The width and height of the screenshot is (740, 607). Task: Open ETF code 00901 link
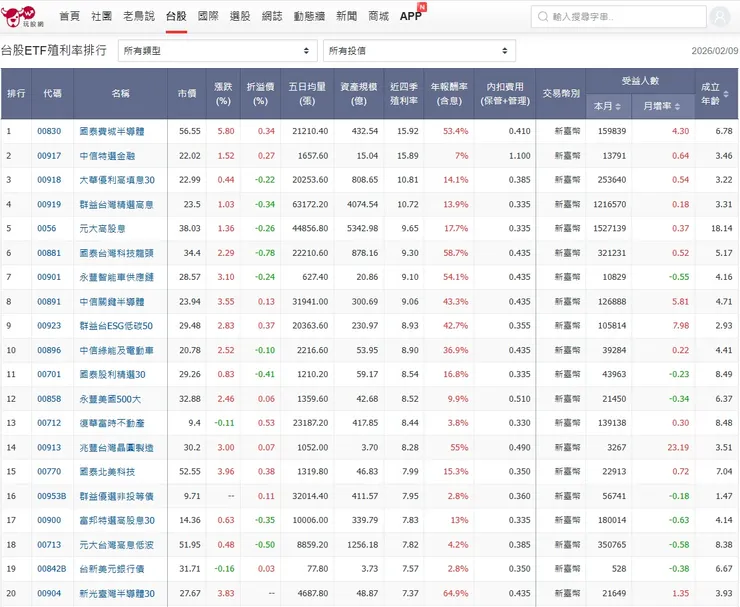click(x=49, y=277)
